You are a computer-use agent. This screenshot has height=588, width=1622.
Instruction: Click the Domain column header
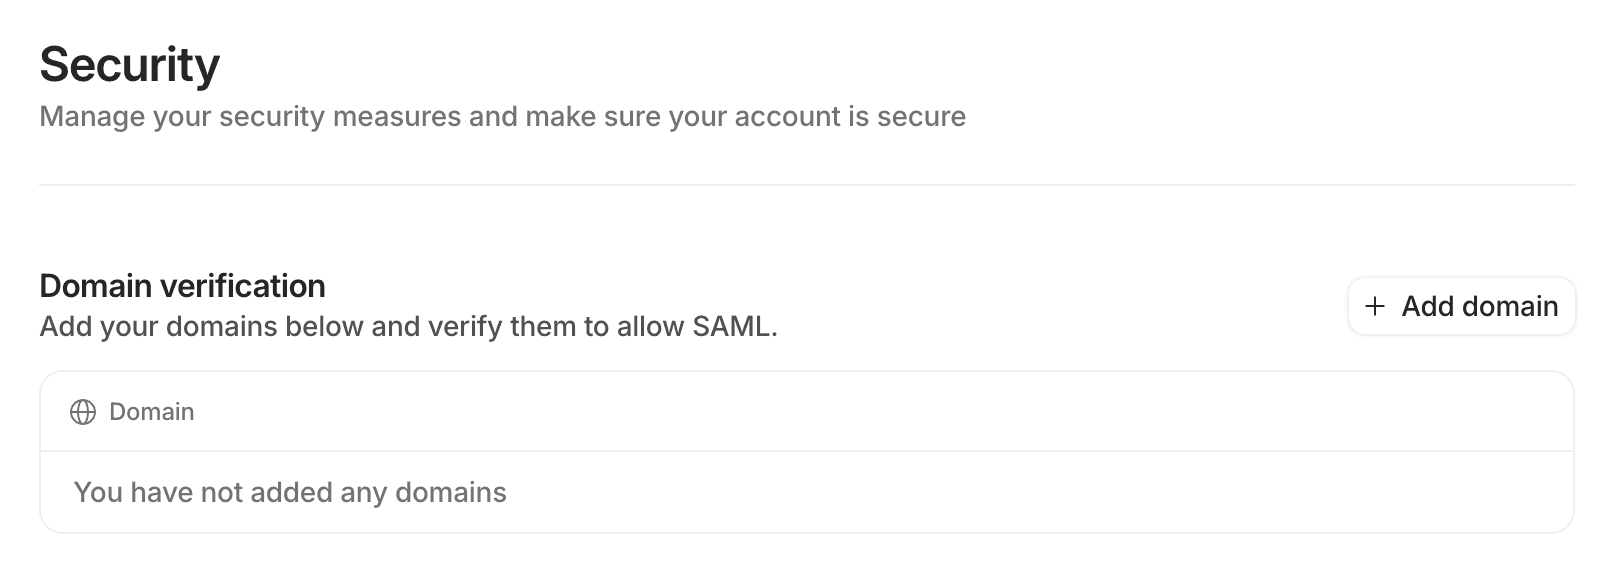[x=152, y=411]
